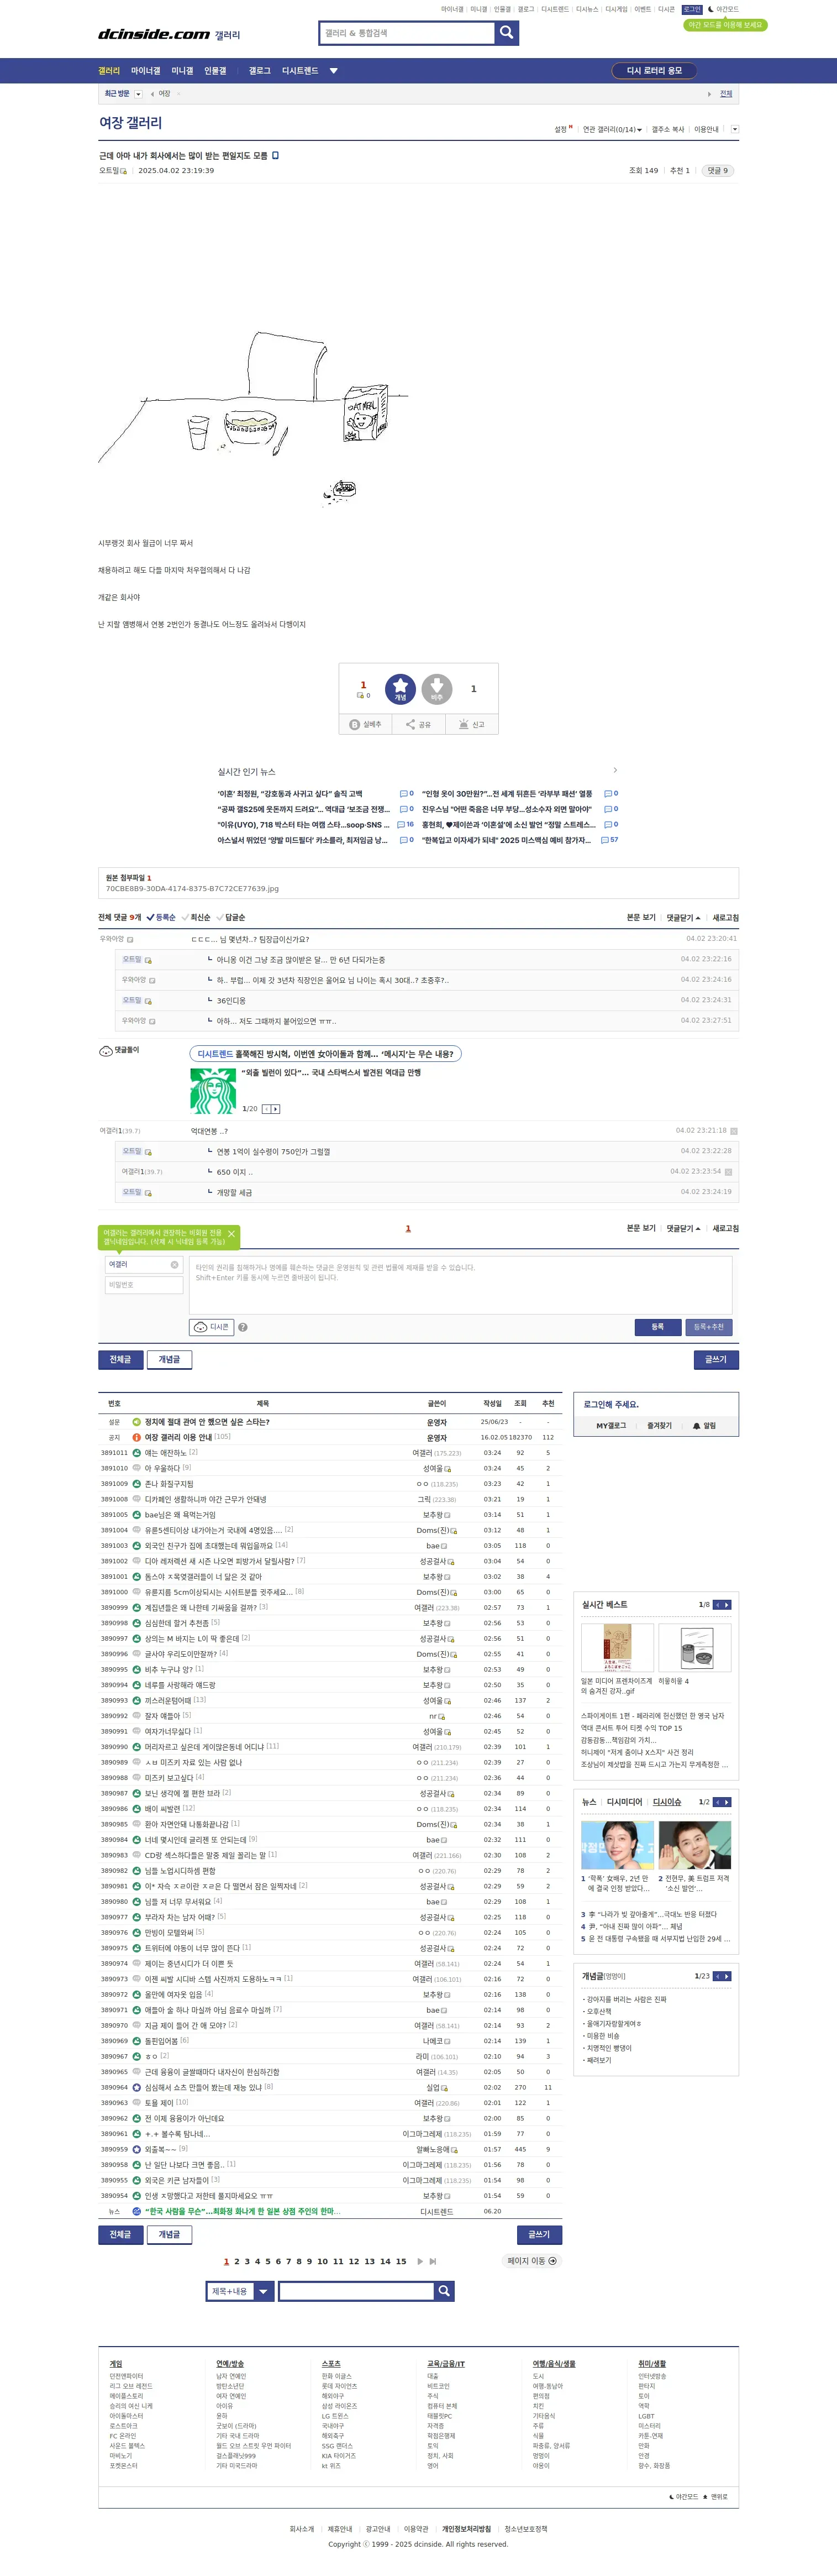This screenshot has width=837, height=2576.
Task: Click next arrow in the 뉴스 panel
Action: (727, 1802)
